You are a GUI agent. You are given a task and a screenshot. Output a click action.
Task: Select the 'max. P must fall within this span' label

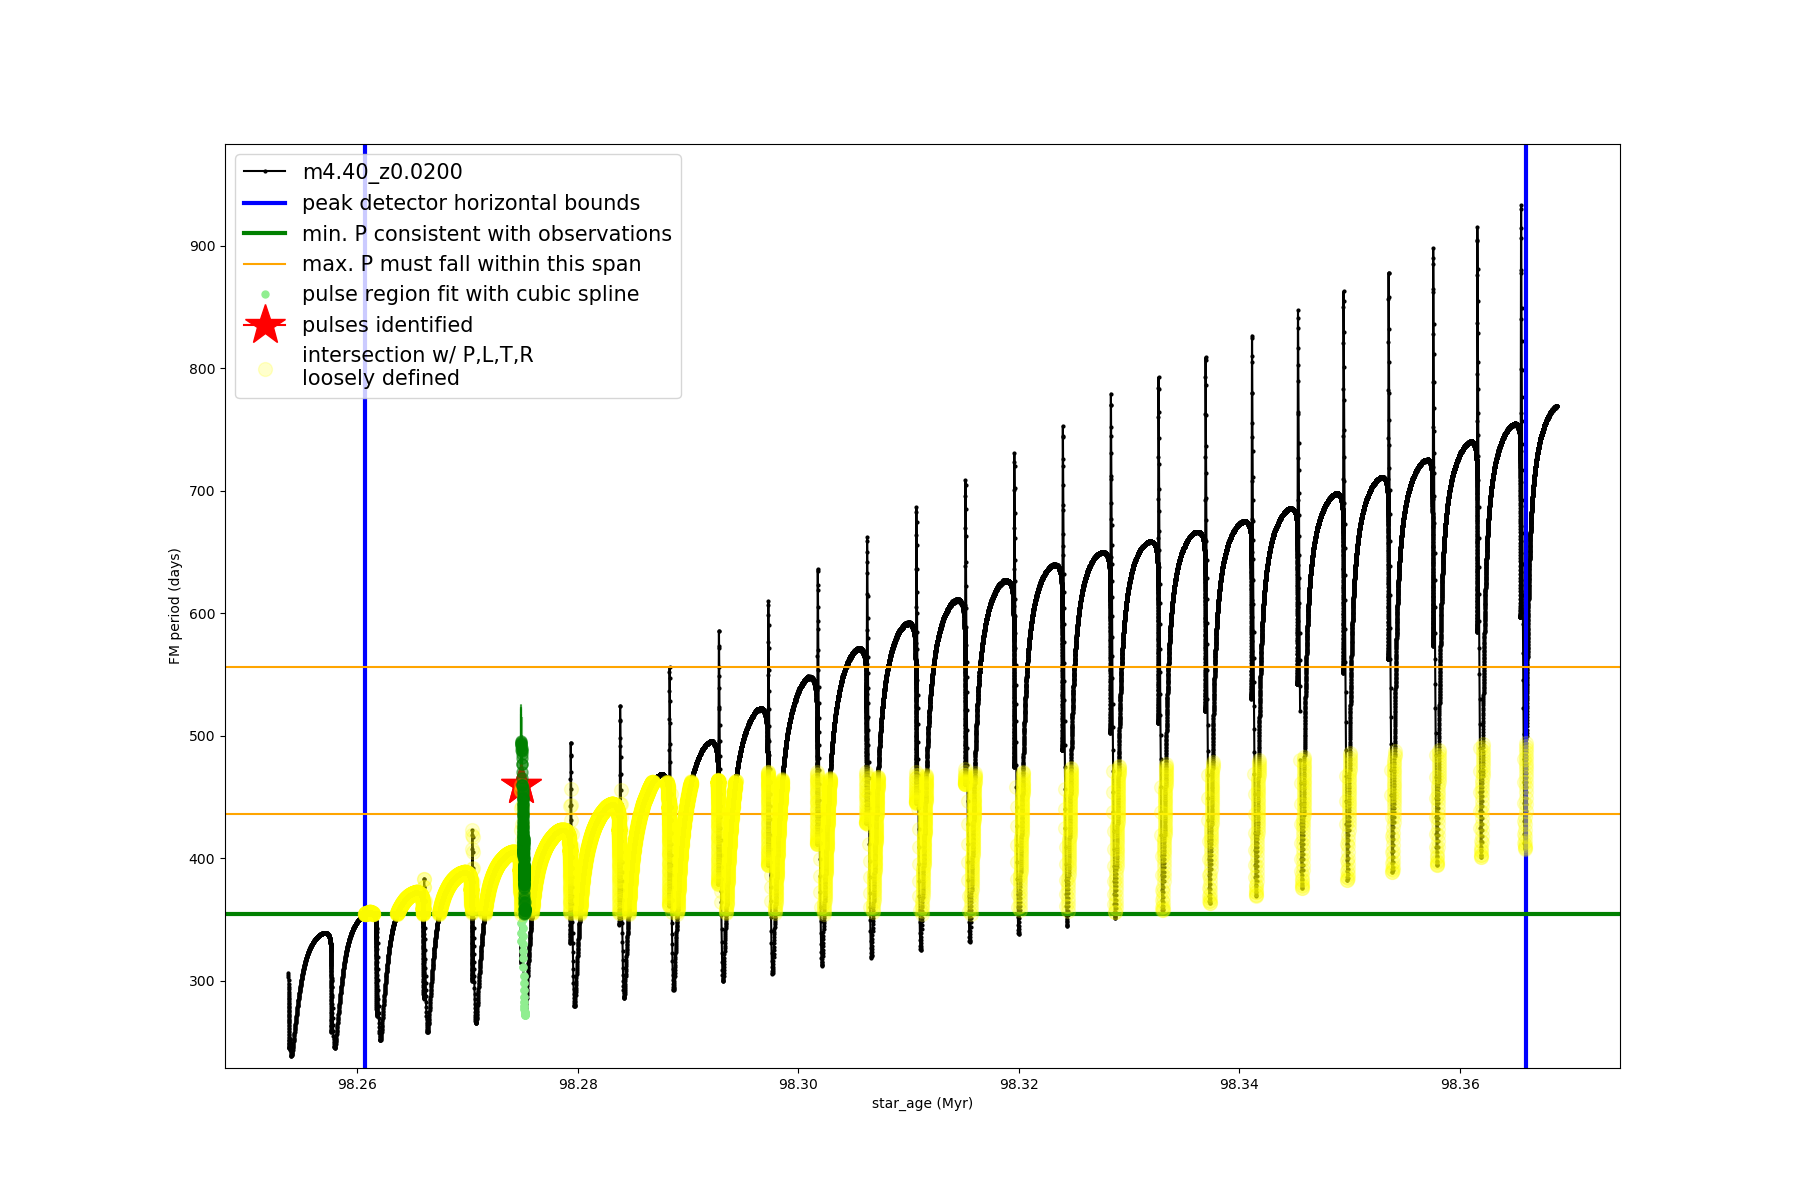tap(471, 264)
